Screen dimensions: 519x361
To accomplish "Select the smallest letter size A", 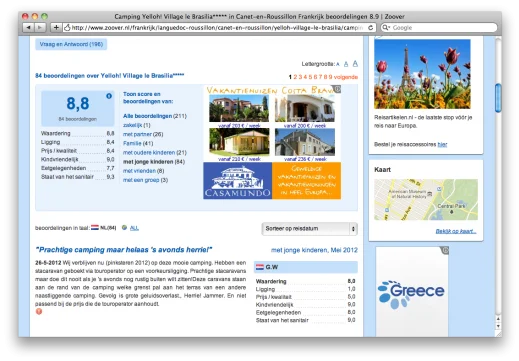I will point(338,64).
